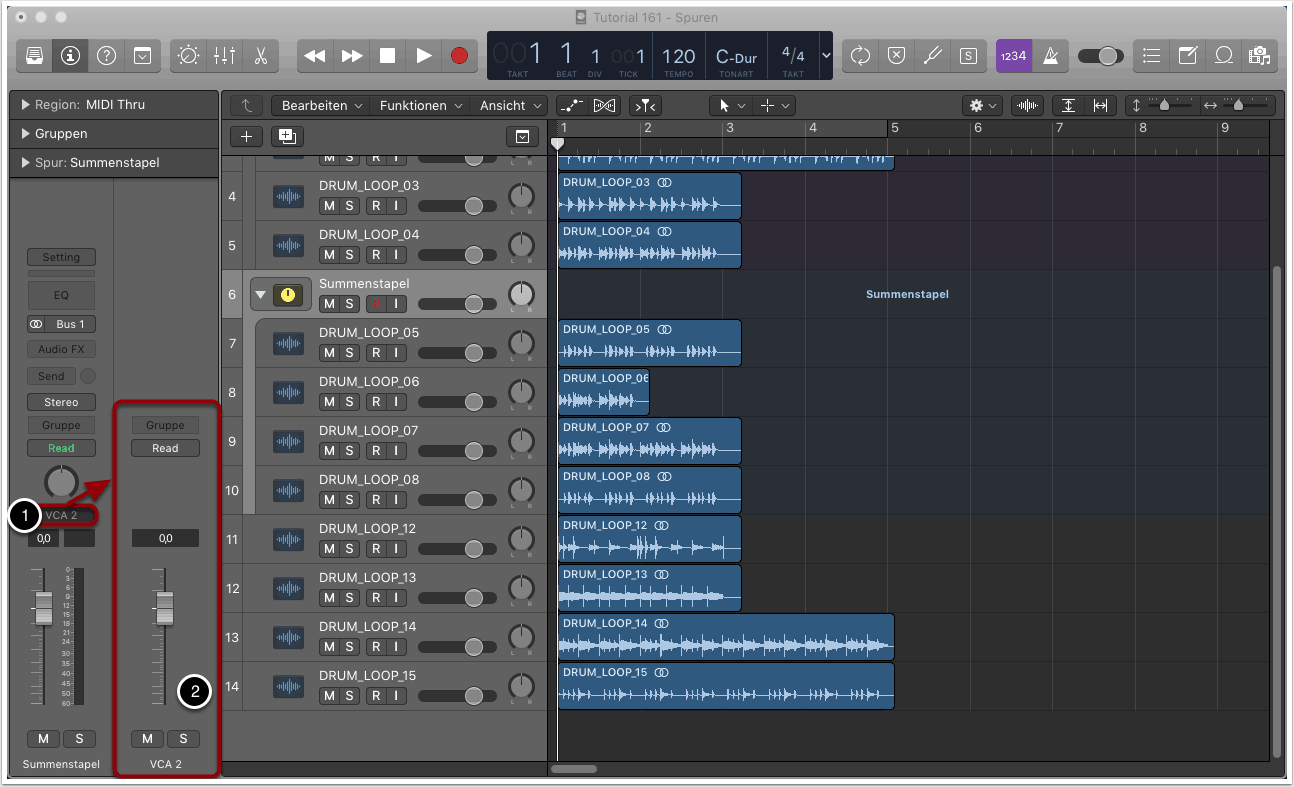Mute the DRUM_LOOP_05 track
Viewport: 1294px width, 787px height.
[329, 352]
